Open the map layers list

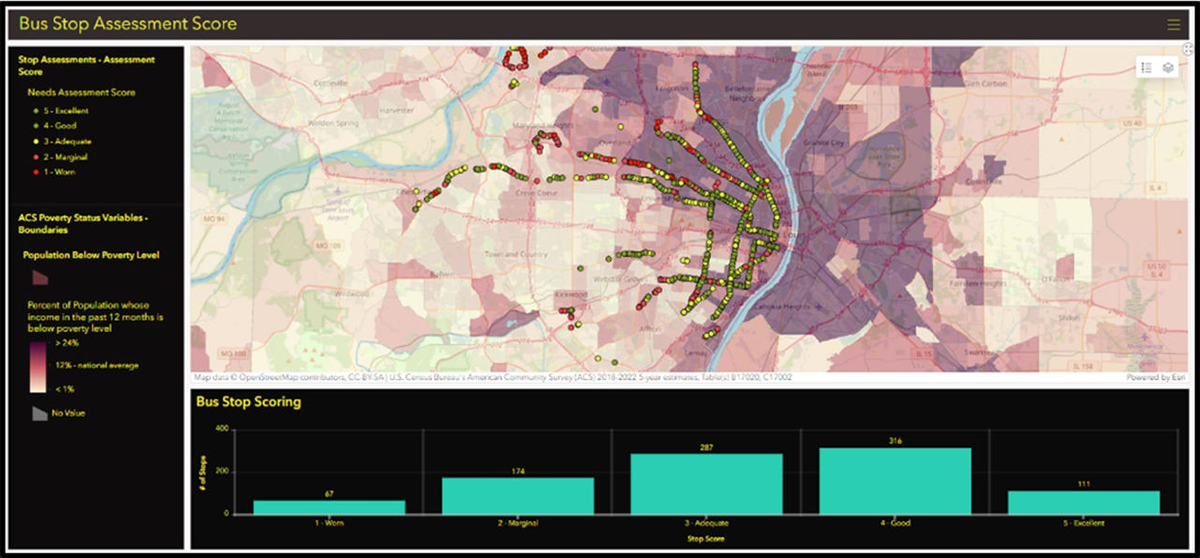[x=1168, y=67]
